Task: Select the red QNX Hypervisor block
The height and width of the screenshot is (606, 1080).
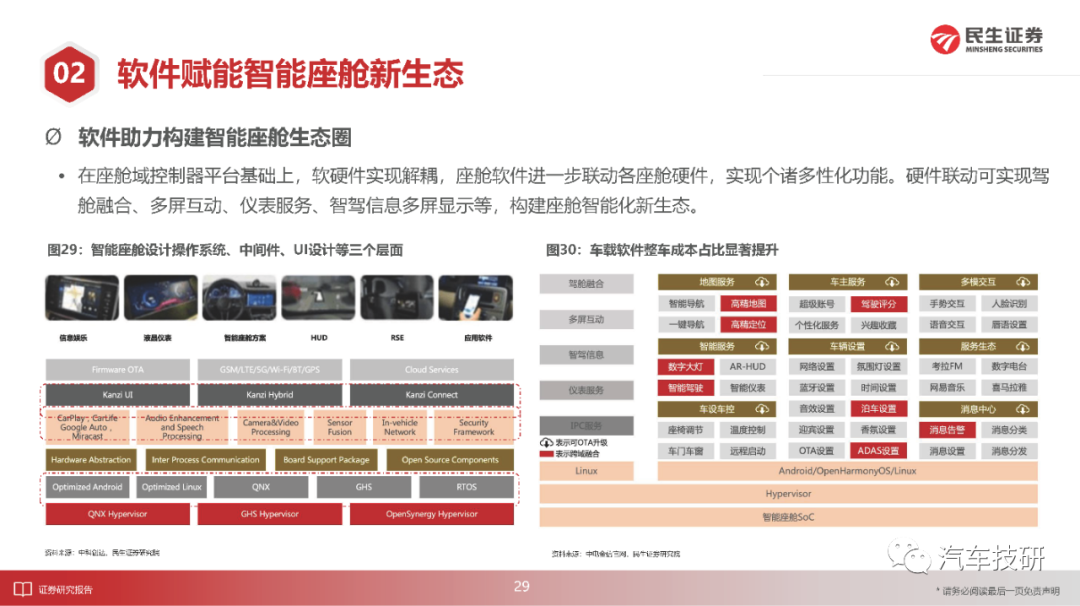Action: point(118,514)
